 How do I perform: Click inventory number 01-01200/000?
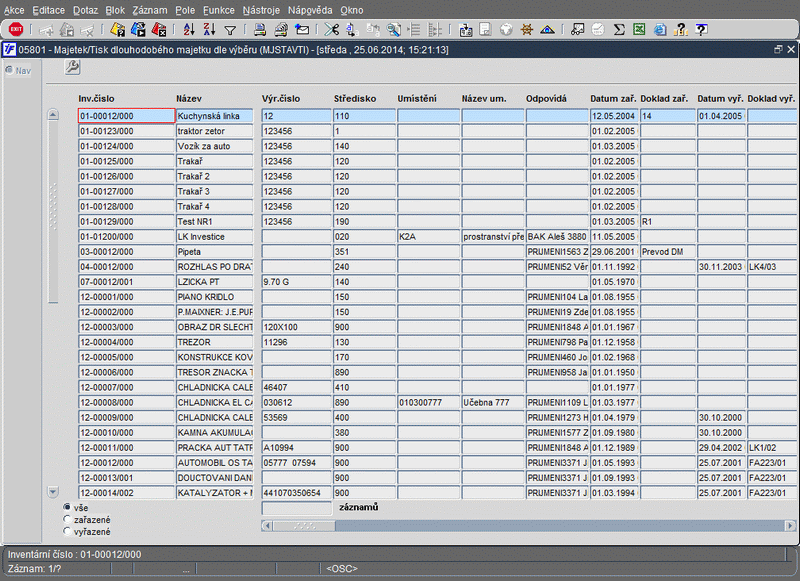pyautogui.click(x=127, y=237)
